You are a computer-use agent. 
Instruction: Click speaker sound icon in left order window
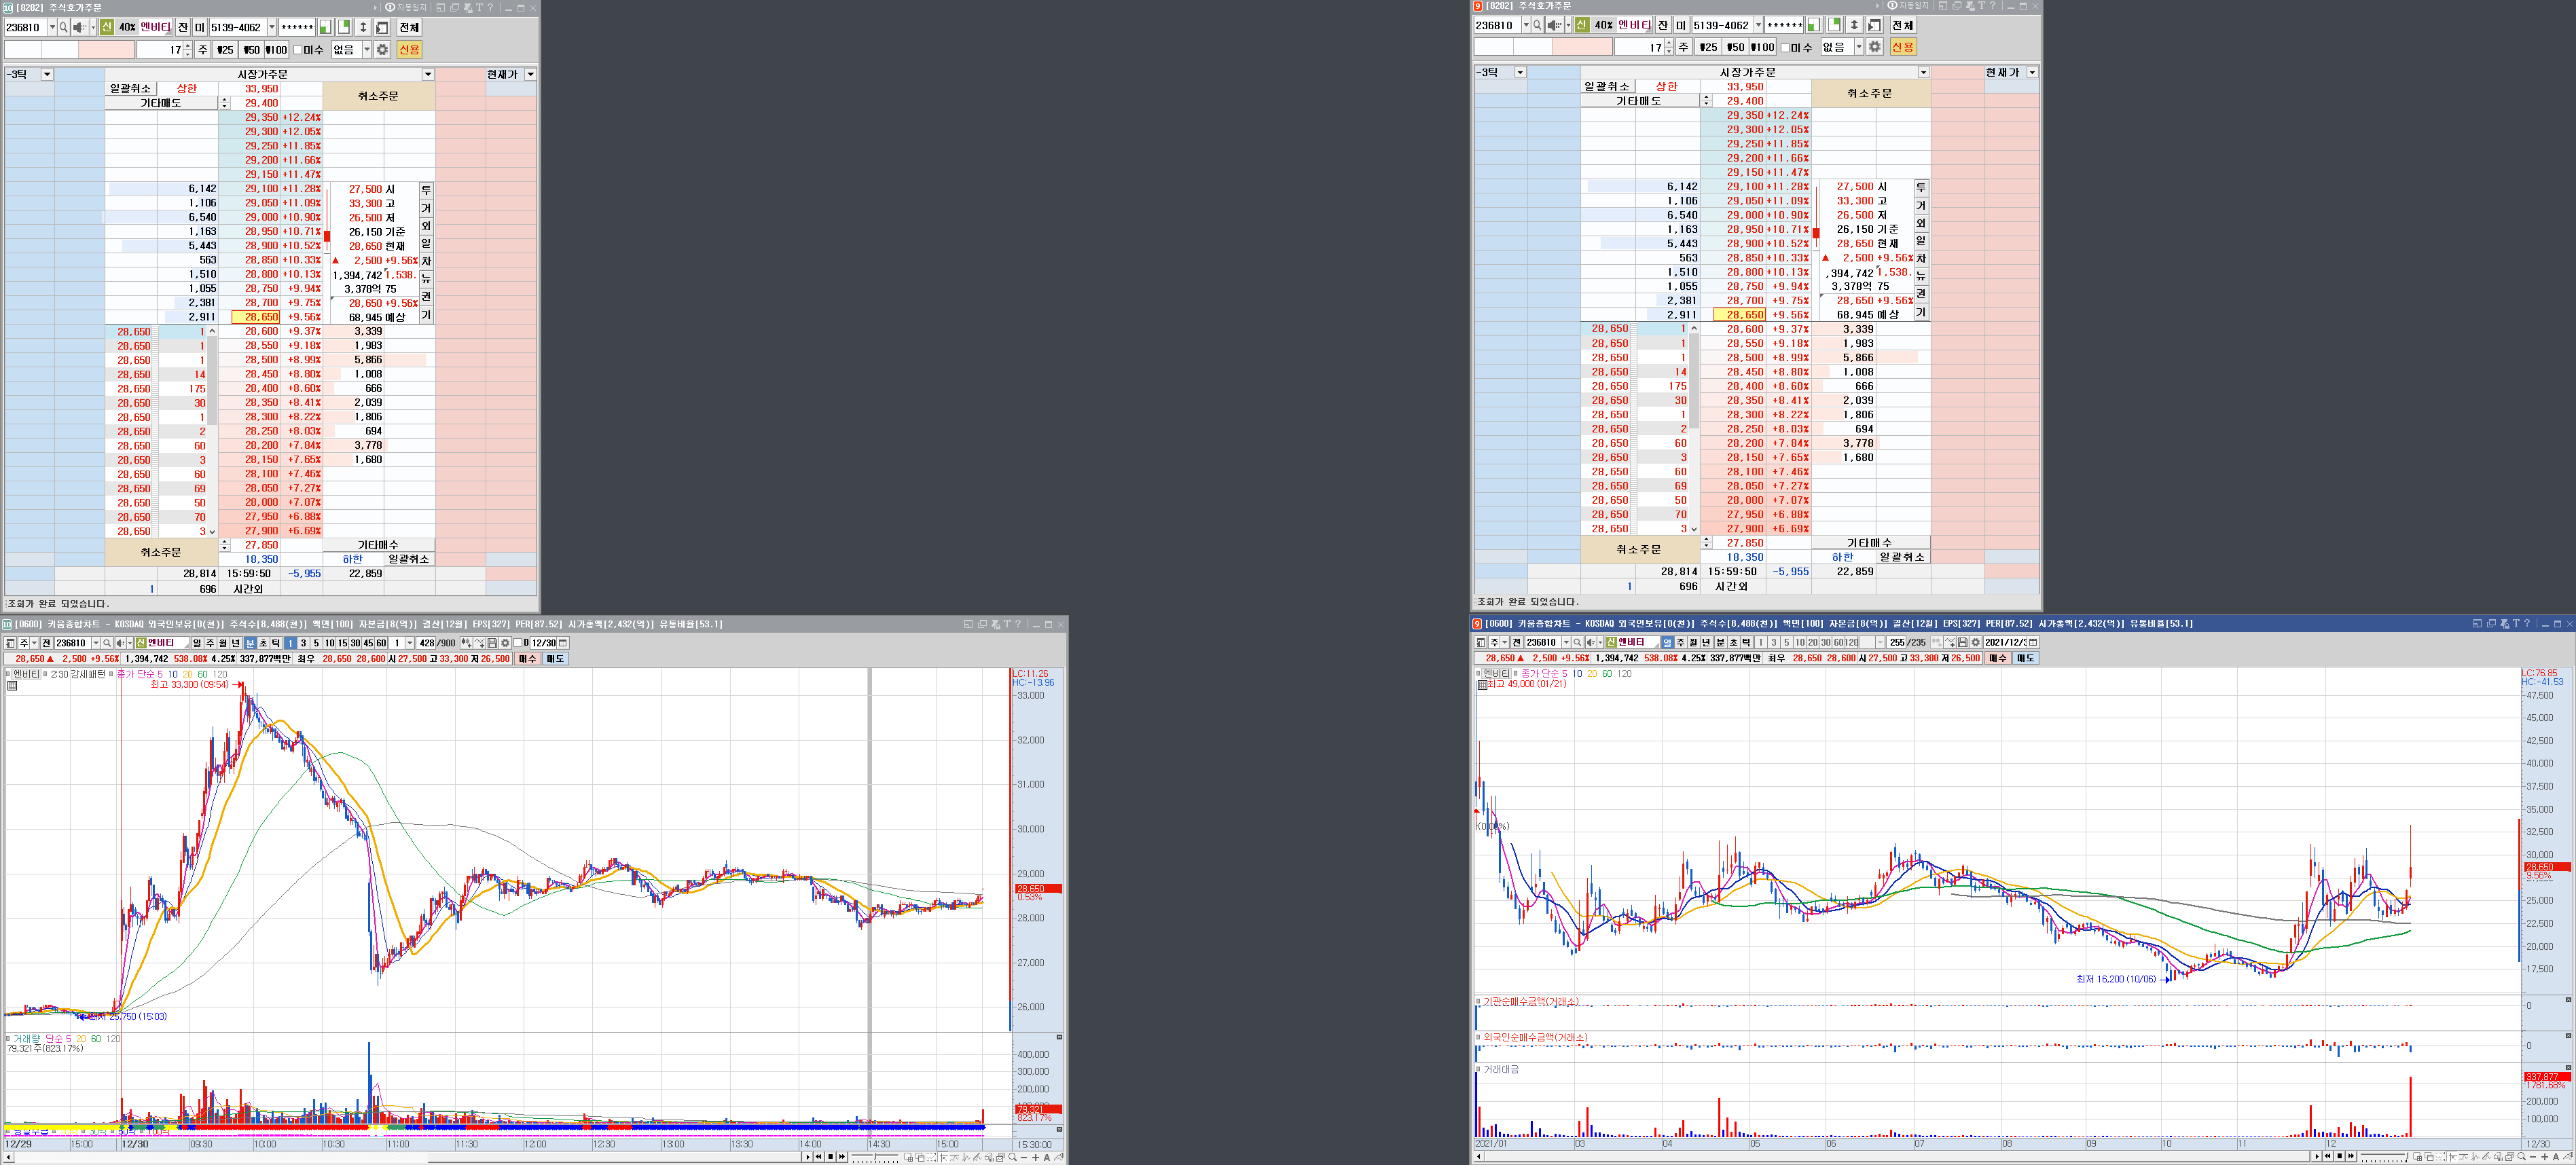tap(79, 28)
